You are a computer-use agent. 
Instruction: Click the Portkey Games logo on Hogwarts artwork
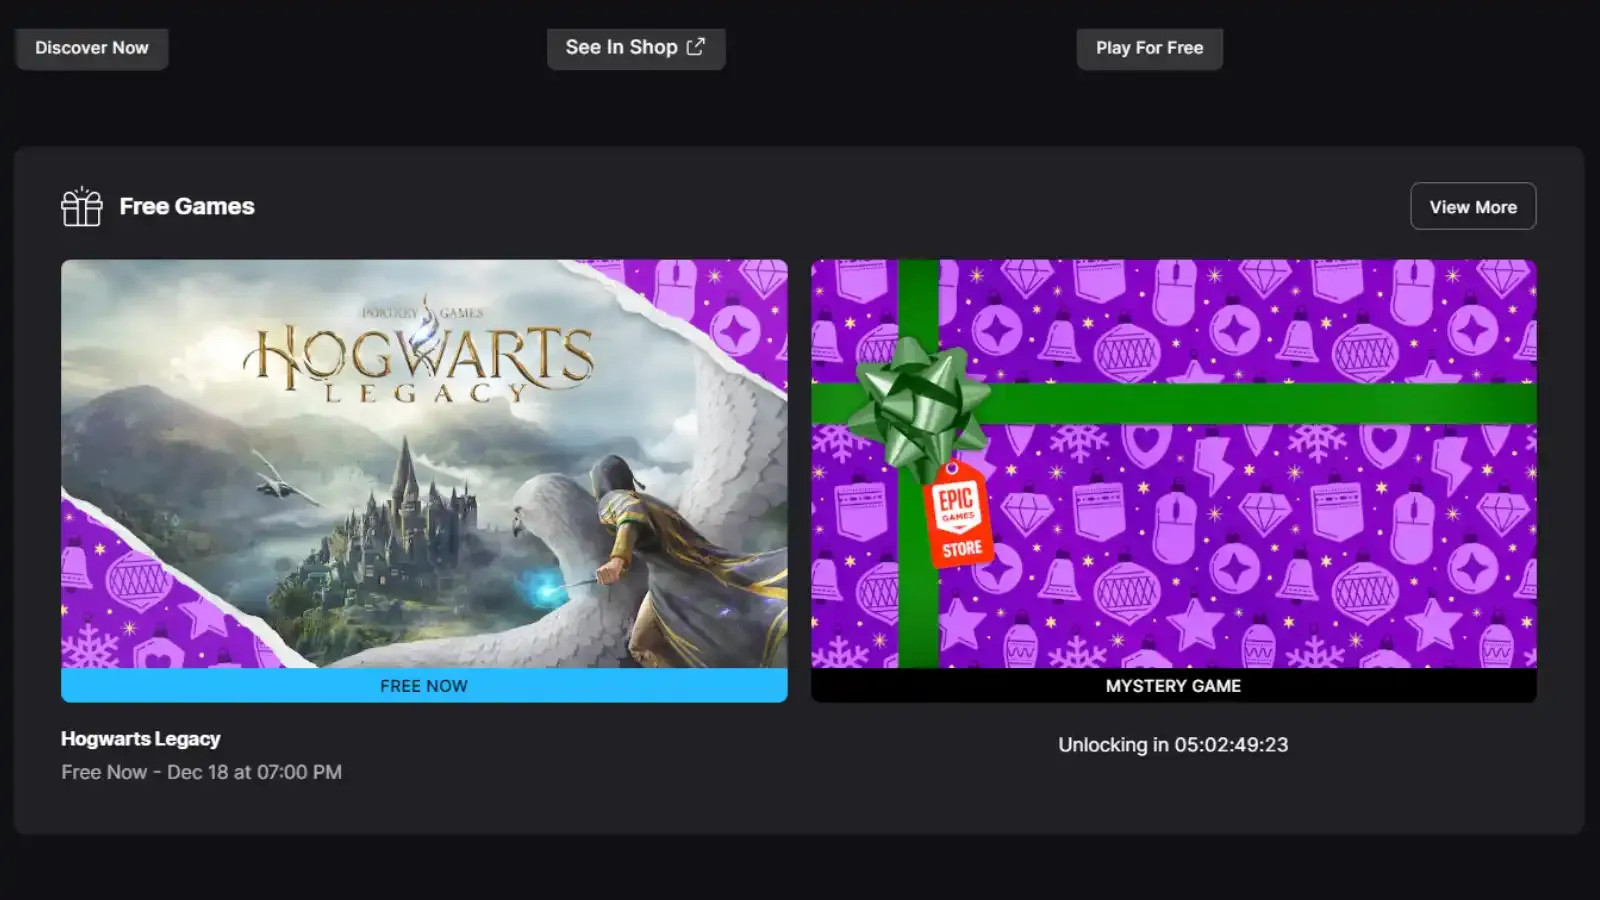[419, 310]
